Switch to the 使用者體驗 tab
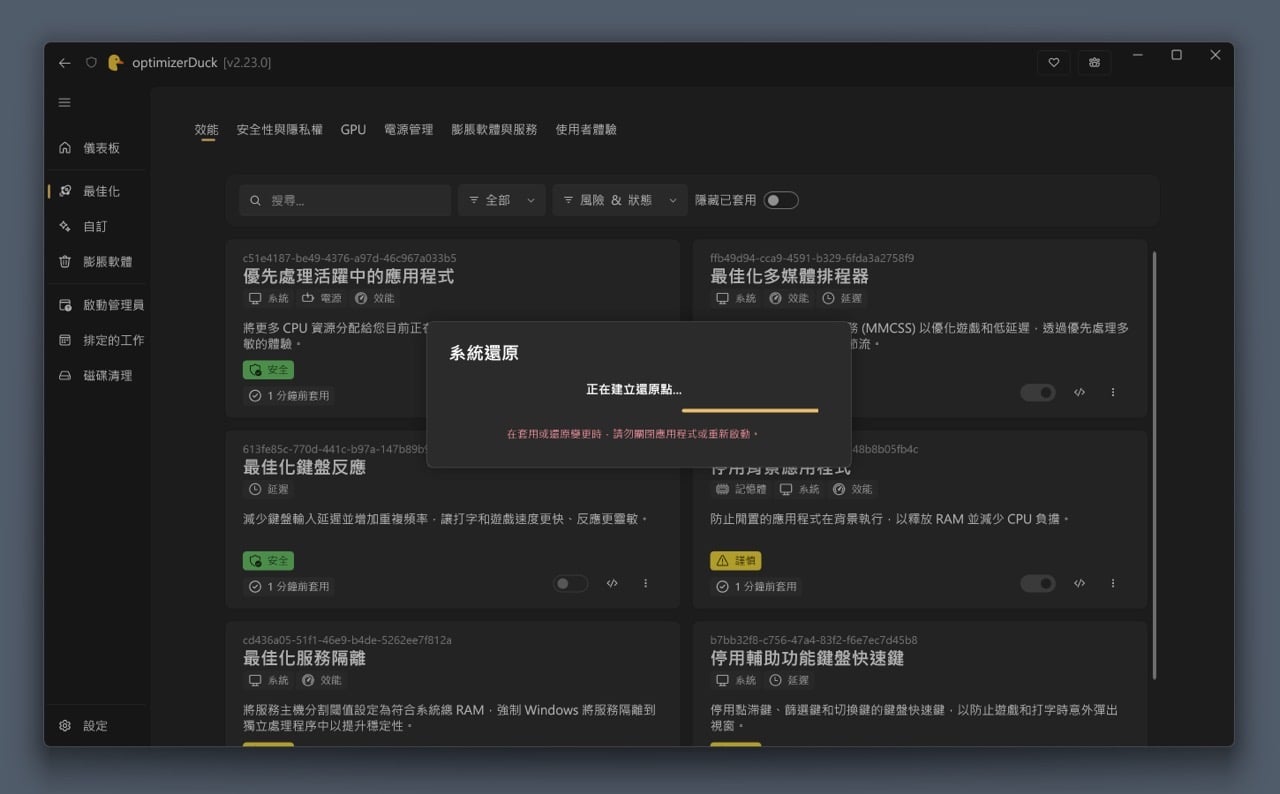This screenshot has height=794, width=1280. [586, 130]
